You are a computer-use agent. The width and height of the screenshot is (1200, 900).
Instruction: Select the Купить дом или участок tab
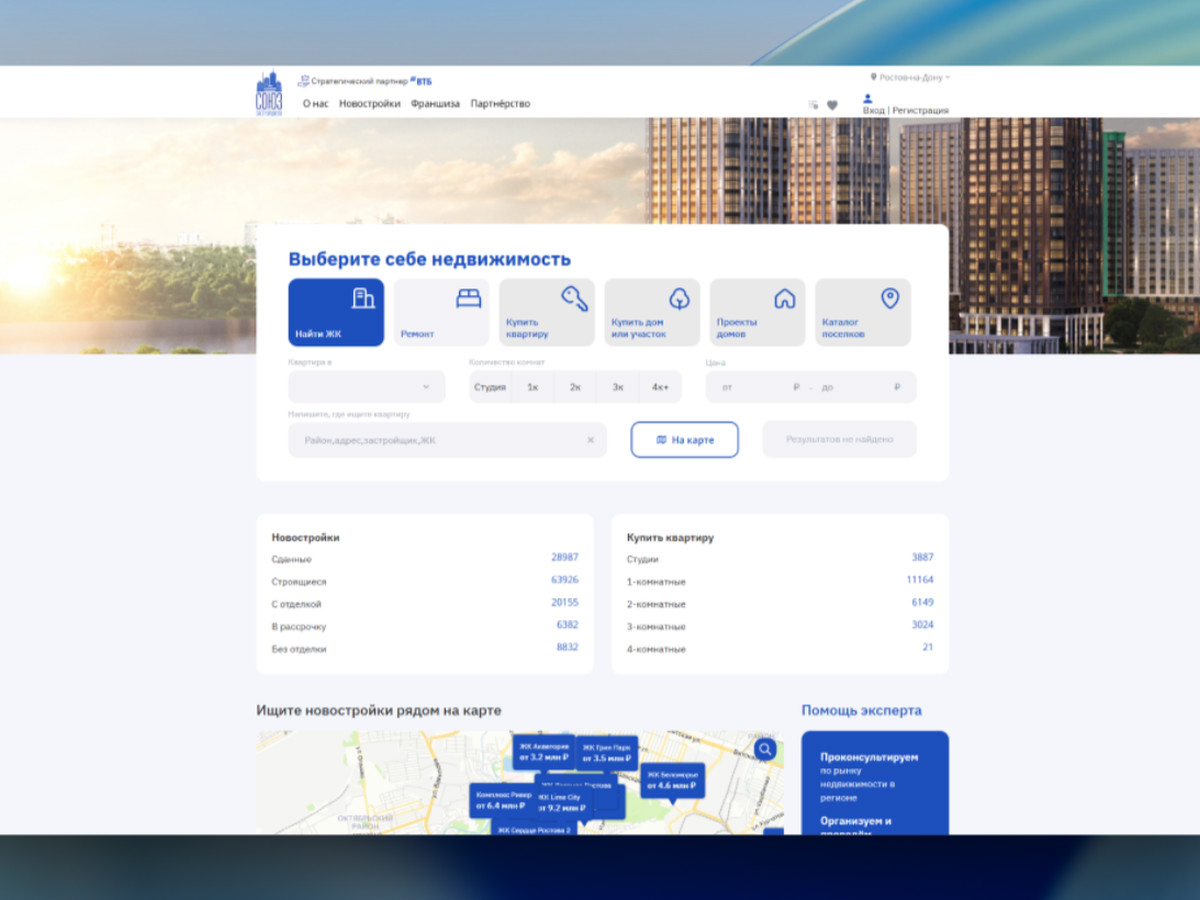tap(652, 312)
